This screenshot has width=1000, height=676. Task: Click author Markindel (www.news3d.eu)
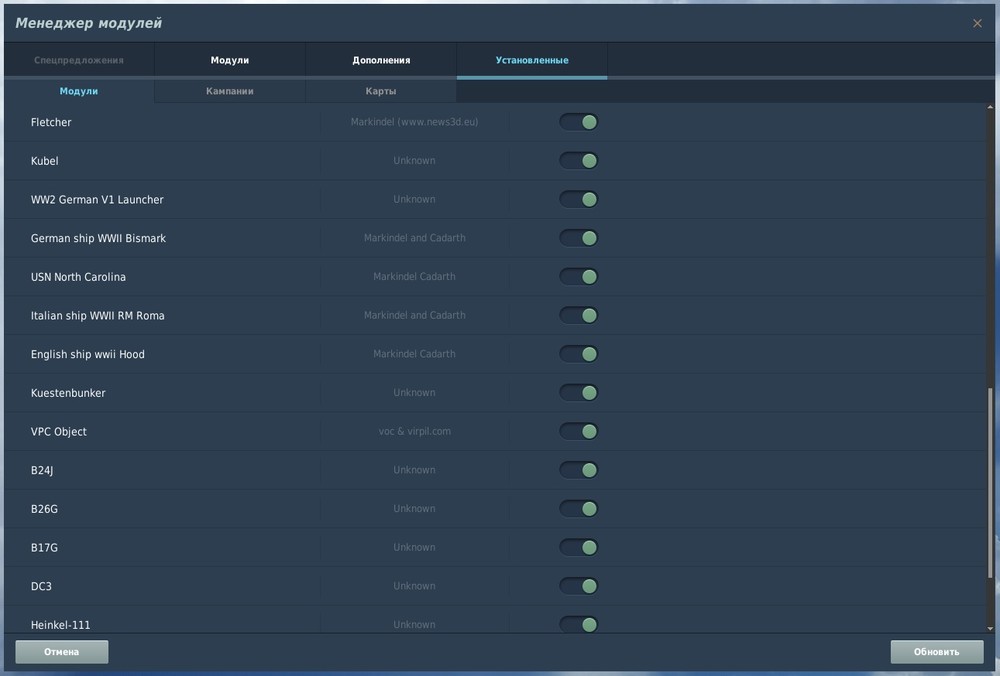tap(415, 122)
